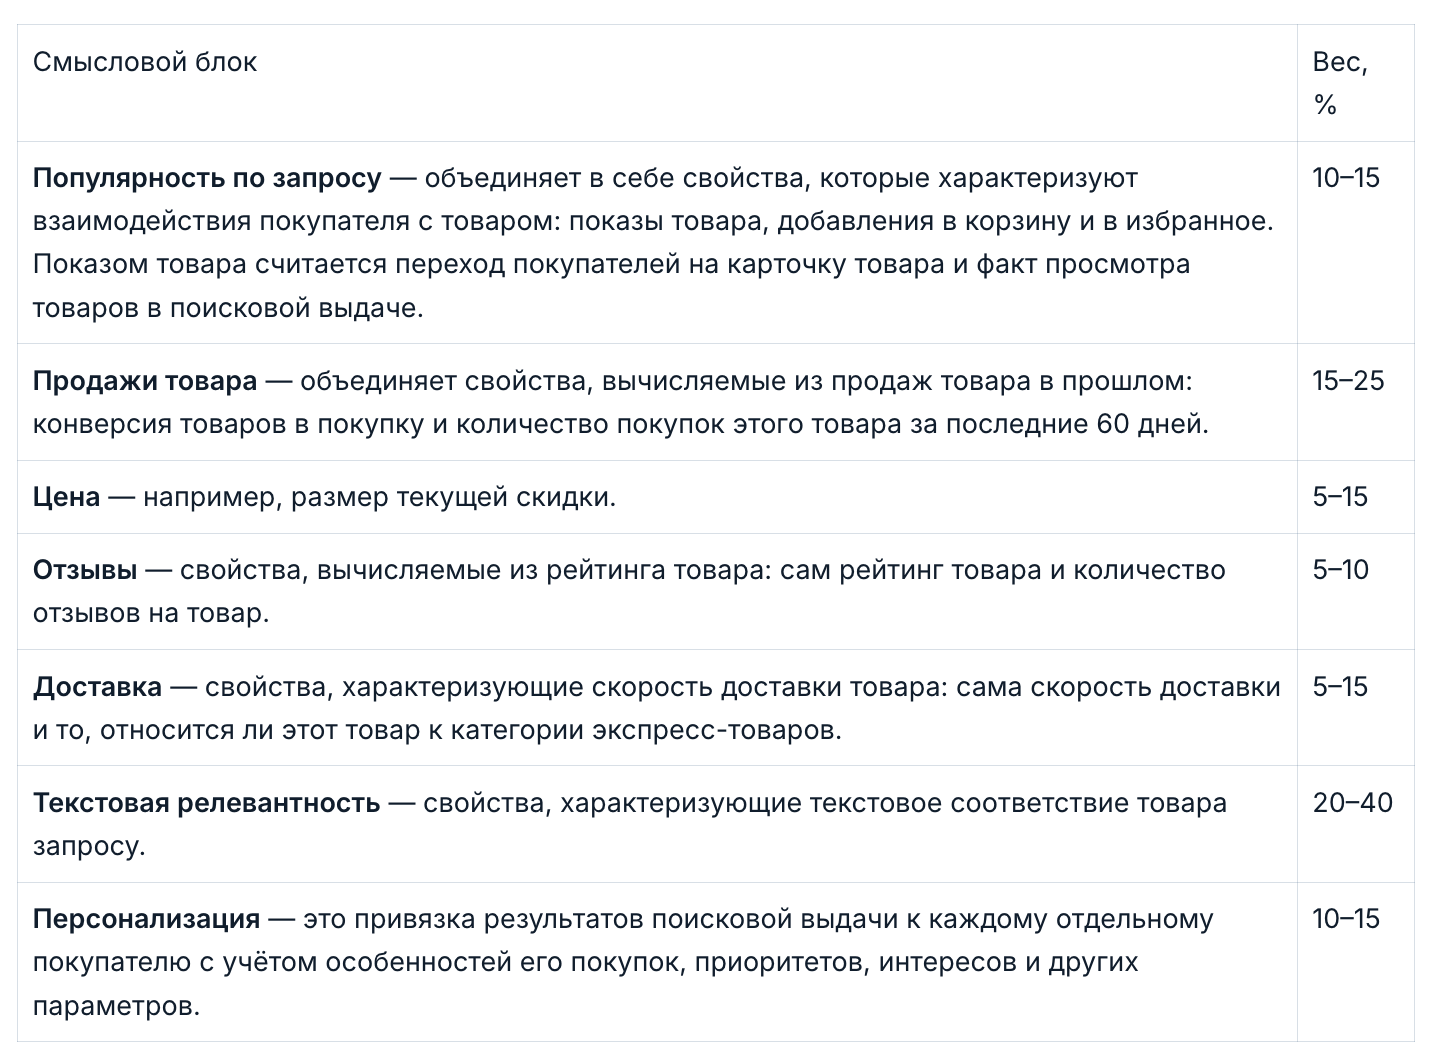The width and height of the screenshot is (1430, 1062).
Task: Click the 10–15 weight for Персонализация row
Action: coord(1345,919)
